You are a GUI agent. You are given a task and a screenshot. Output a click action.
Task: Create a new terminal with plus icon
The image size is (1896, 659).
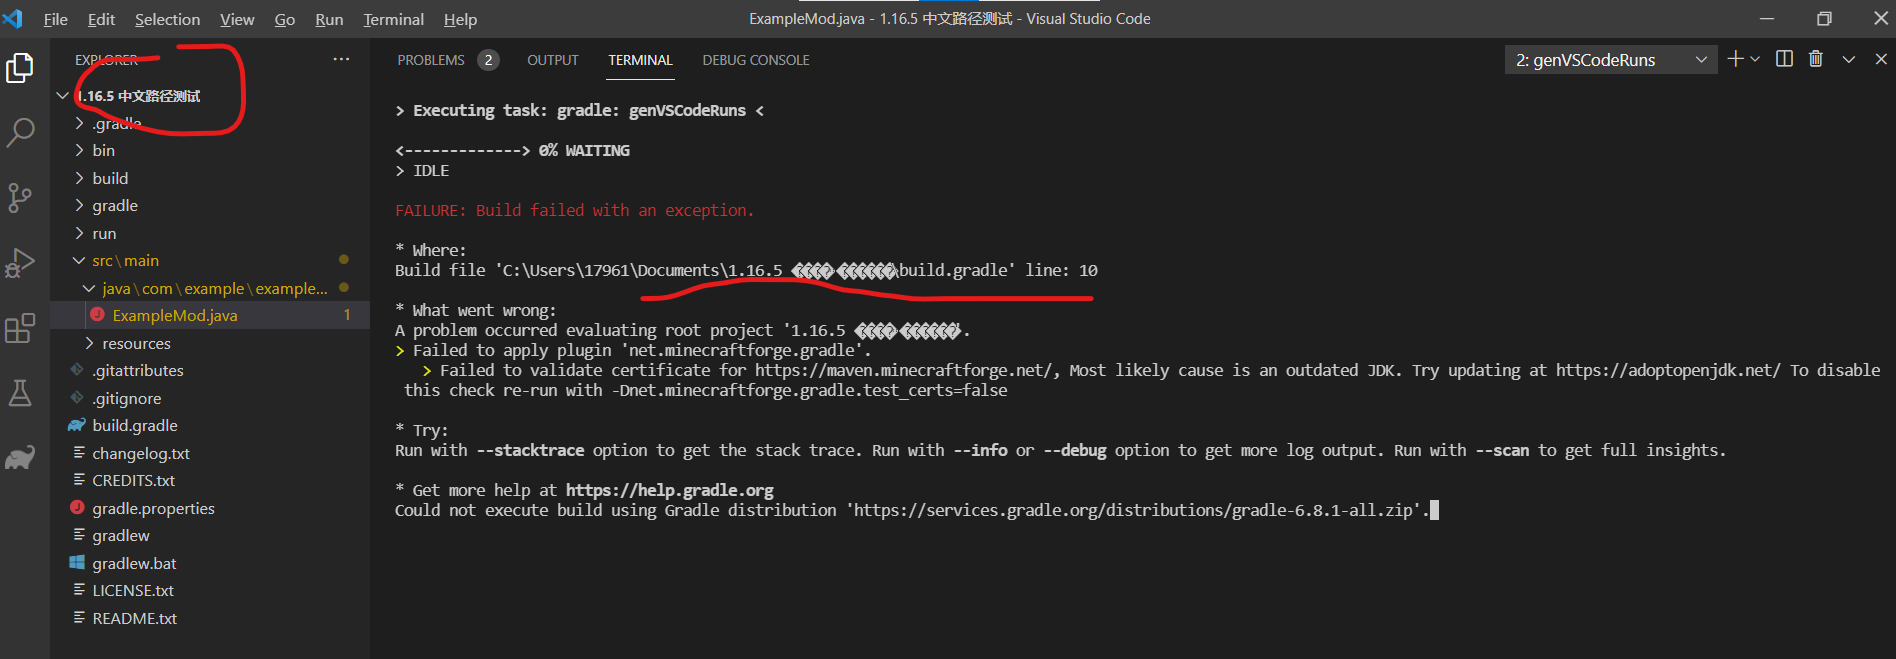click(1735, 60)
